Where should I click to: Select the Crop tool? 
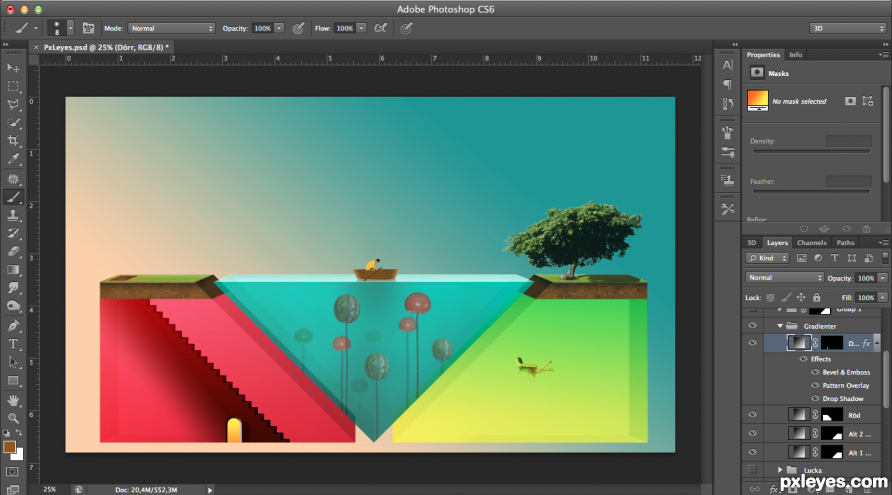(x=13, y=141)
